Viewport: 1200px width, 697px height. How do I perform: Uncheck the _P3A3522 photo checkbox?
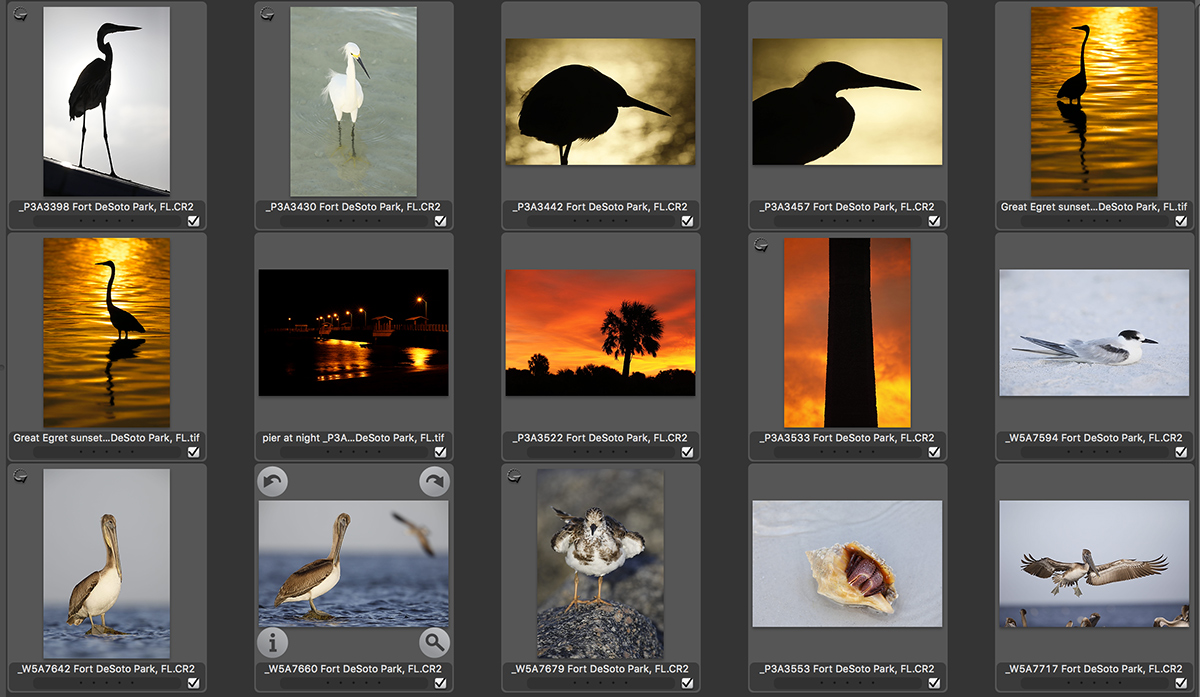[687, 452]
